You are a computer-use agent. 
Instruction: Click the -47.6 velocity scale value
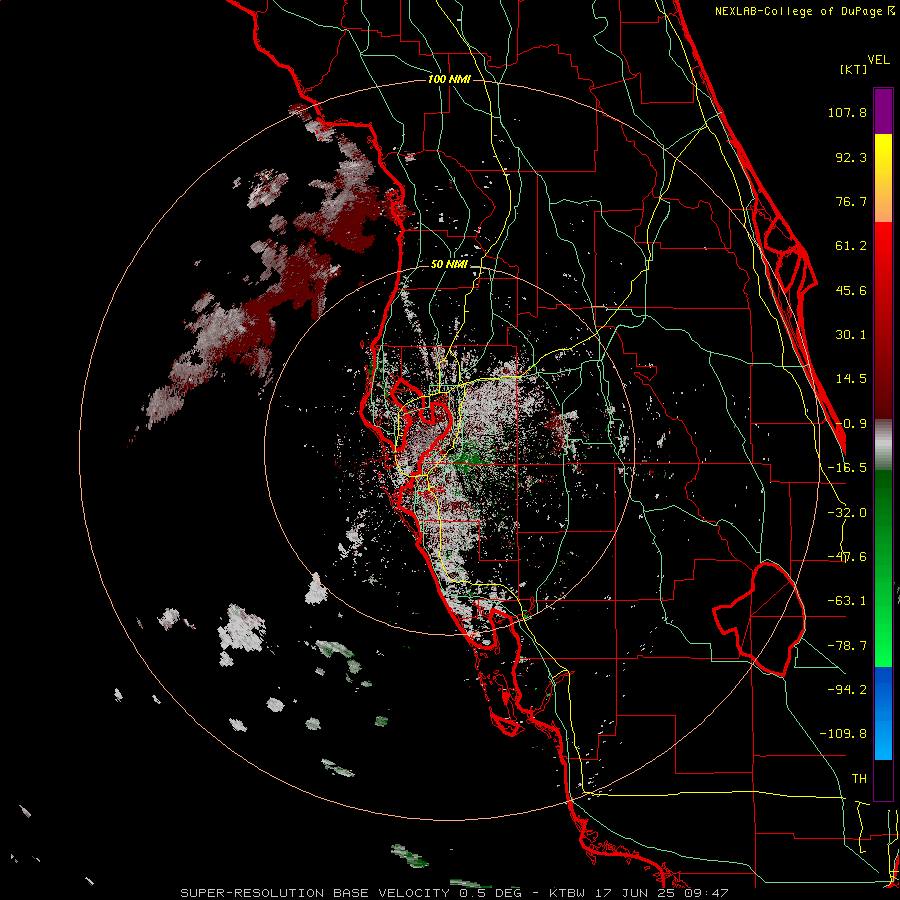point(847,557)
